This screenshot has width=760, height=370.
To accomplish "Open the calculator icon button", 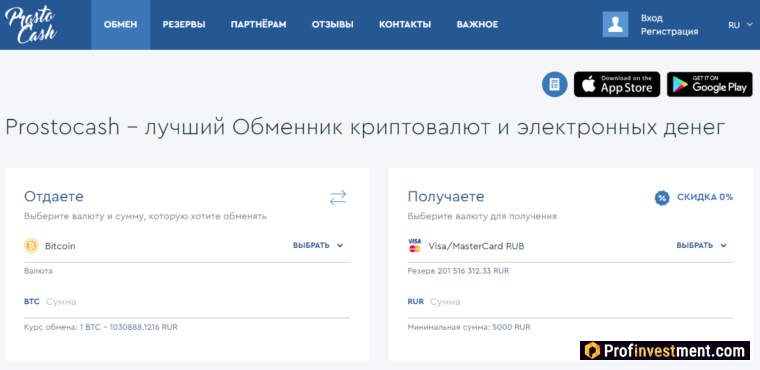I will click(x=554, y=84).
